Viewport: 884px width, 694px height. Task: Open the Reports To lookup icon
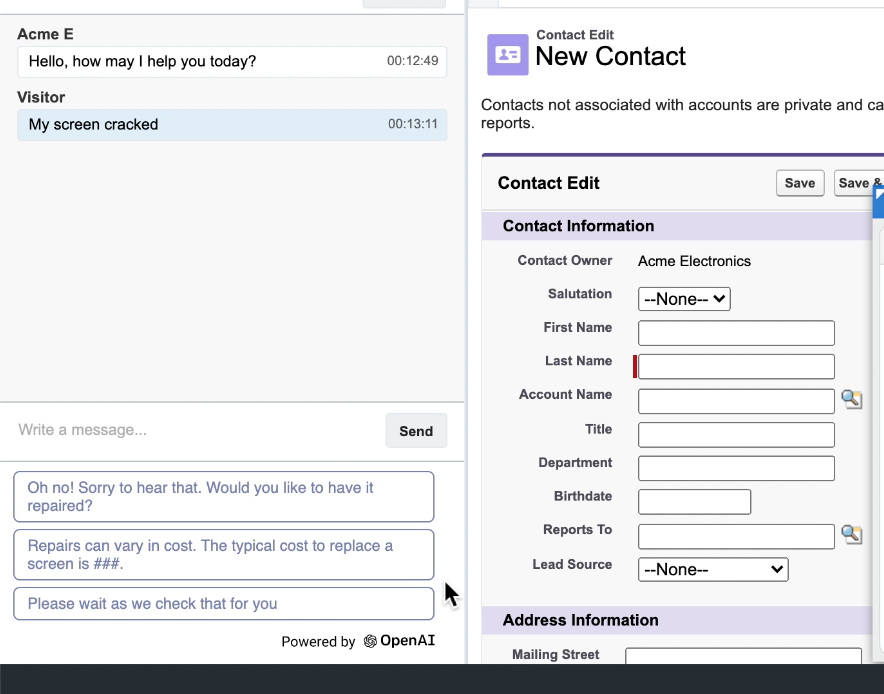[x=851, y=534]
